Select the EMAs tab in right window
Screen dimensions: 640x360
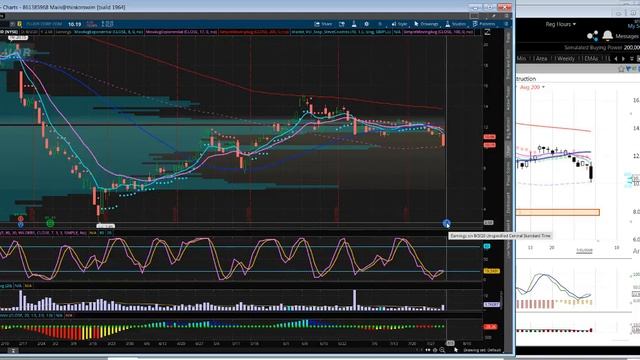[591, 58]
